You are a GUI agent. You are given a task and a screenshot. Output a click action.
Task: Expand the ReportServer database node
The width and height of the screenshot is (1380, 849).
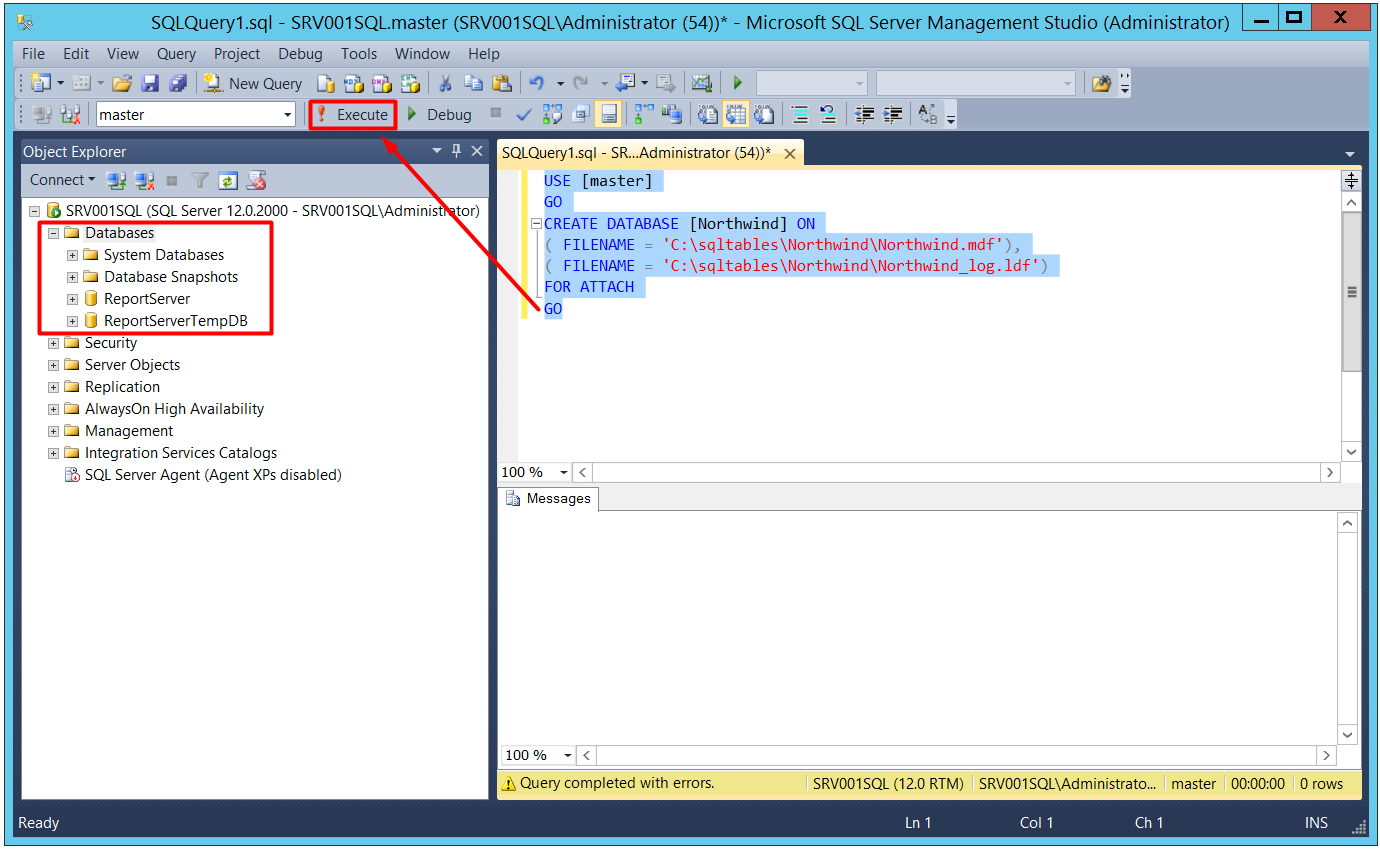pos(72,299)
